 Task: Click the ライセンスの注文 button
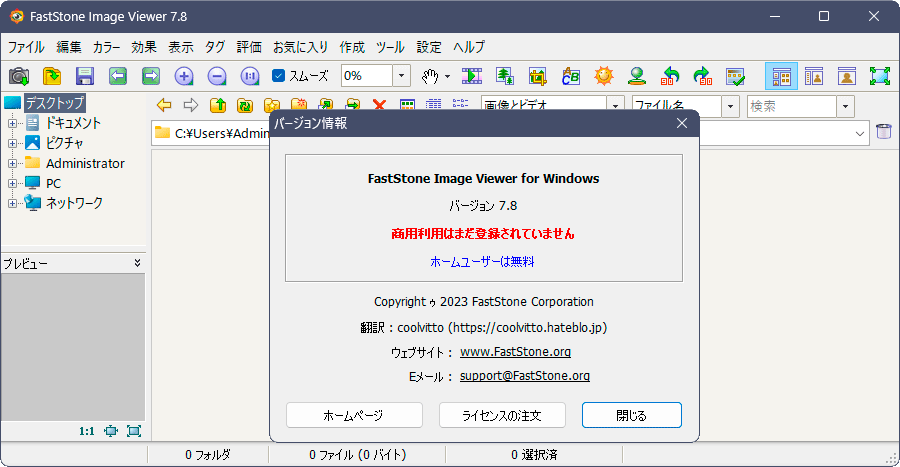(502, 415)
